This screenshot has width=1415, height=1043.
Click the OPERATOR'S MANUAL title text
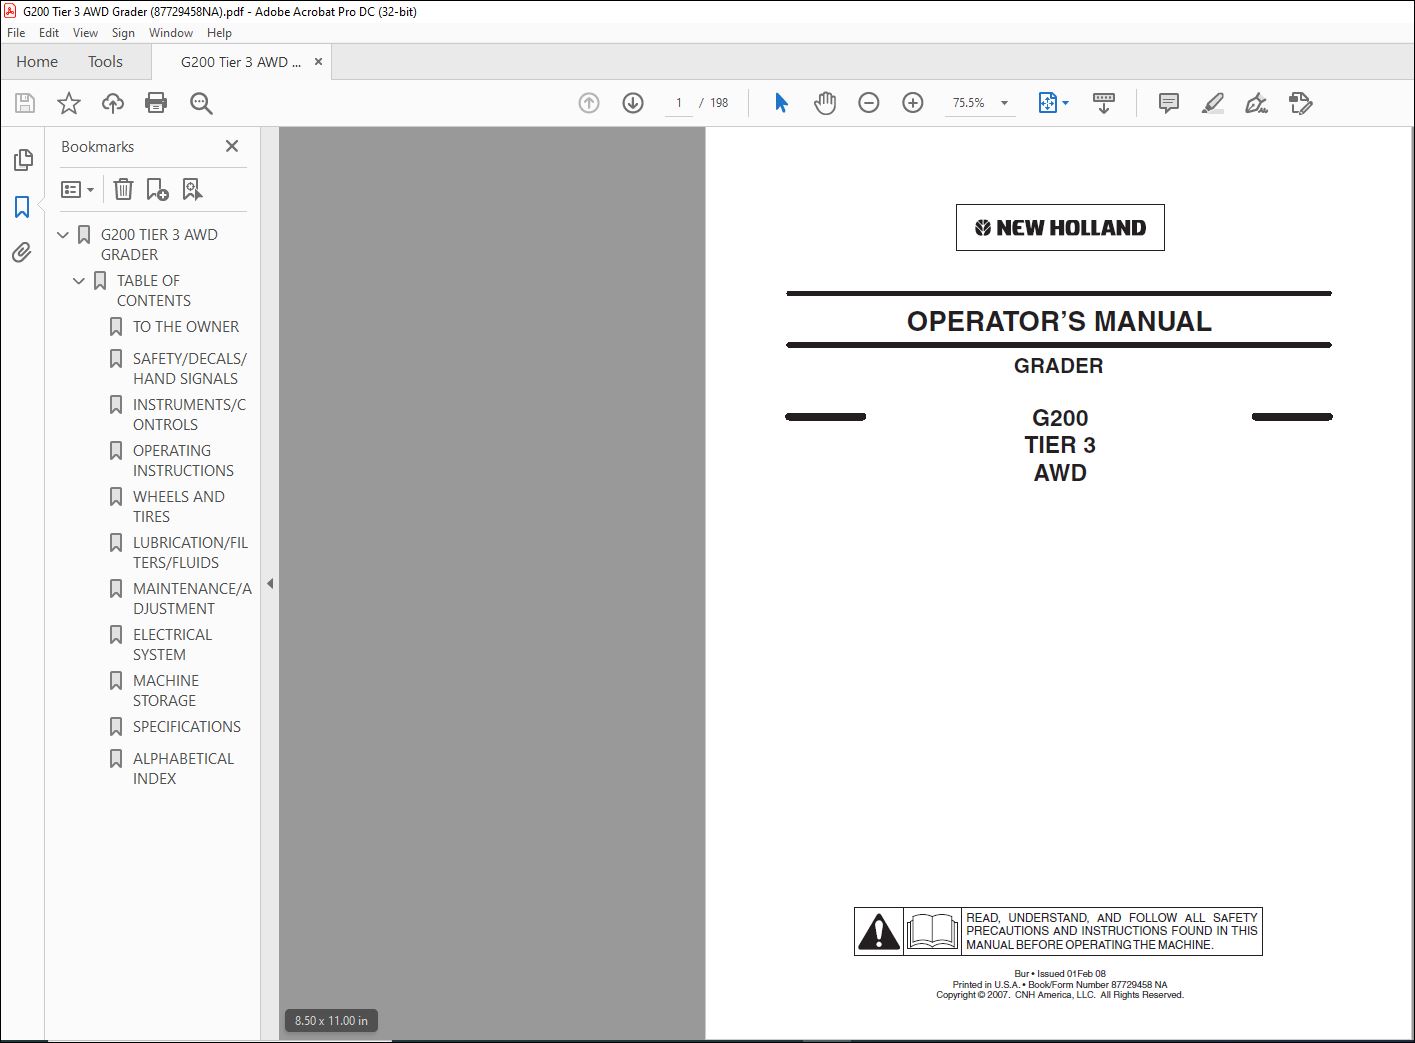pyautogui.click(x=1059, y=321)
